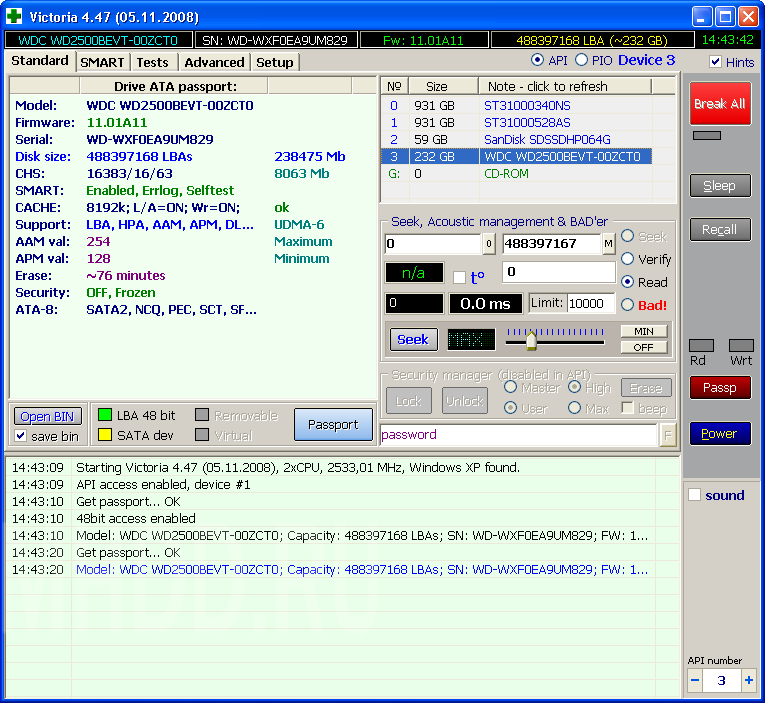Select API access mode

pyautogui.click(x=537, y=60)
